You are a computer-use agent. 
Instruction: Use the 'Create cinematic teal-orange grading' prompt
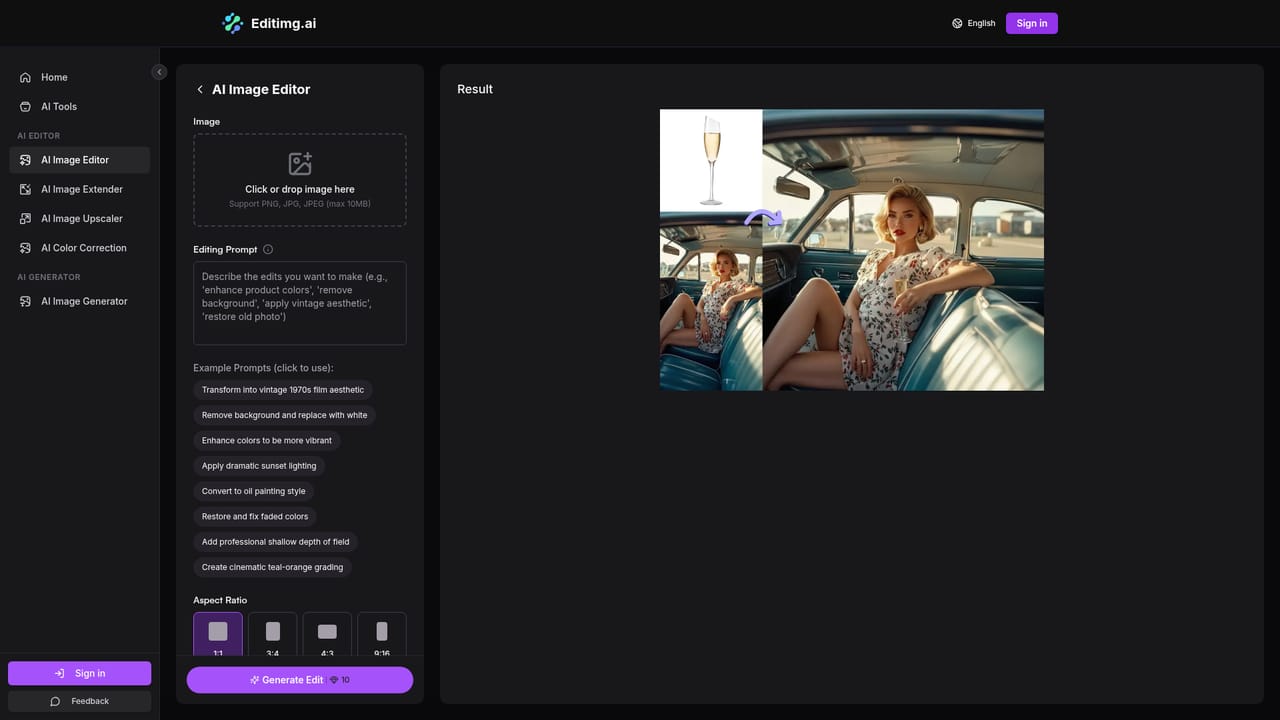(272, 567)
